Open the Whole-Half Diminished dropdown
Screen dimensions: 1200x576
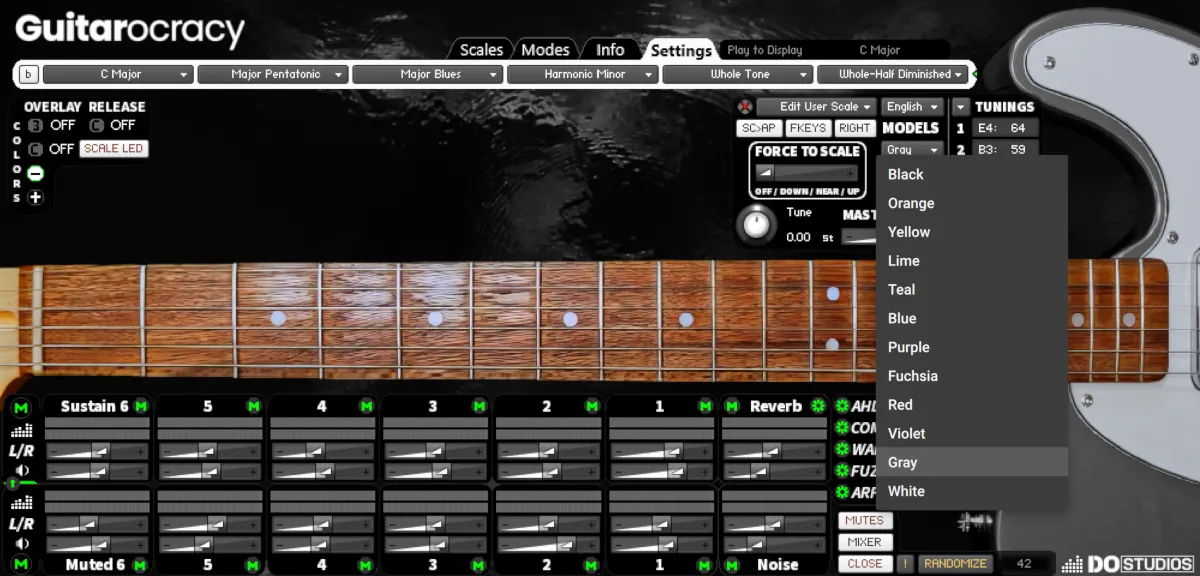coord(893,74)
